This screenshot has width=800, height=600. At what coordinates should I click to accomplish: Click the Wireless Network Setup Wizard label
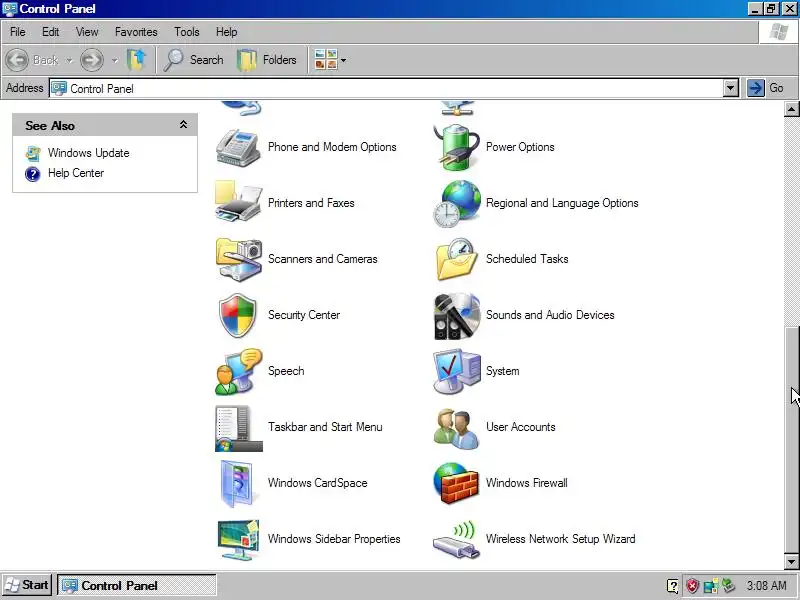561,539
